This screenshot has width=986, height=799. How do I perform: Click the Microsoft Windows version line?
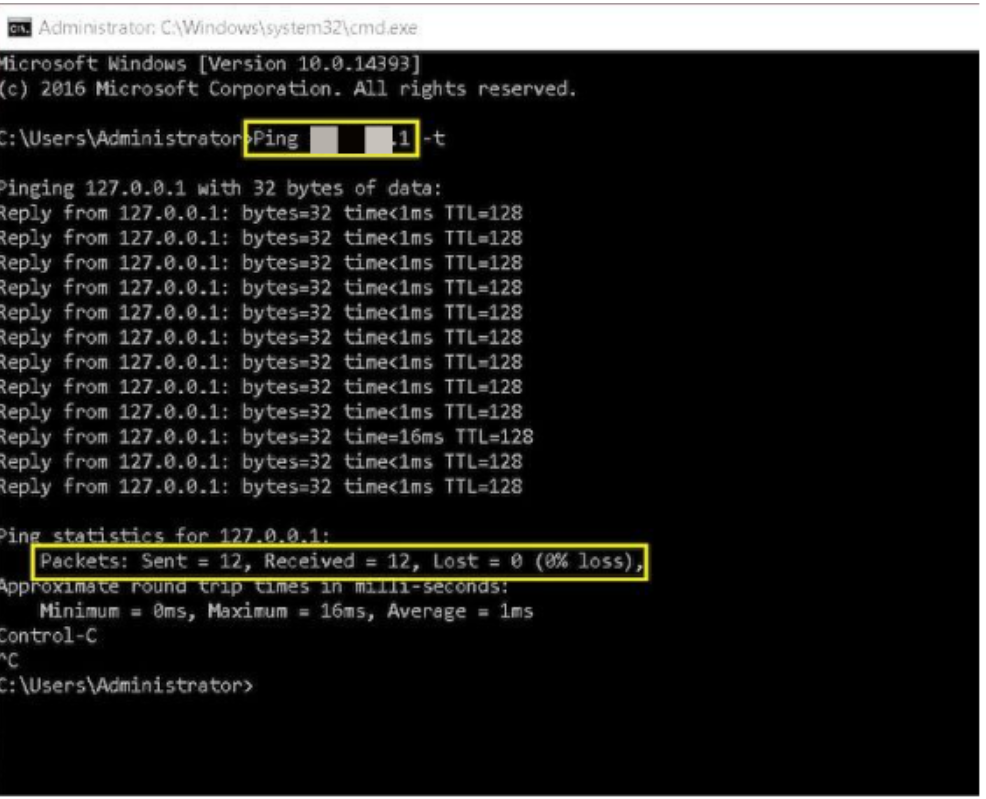(210, 64)
